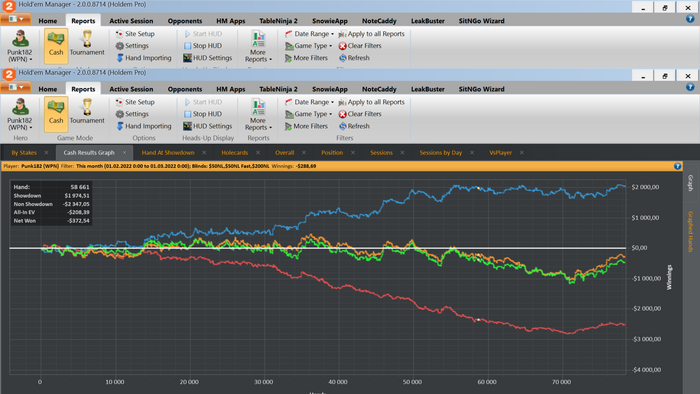Open More Filters in lower window
The width and height of the screenshot is (700, 394).
tap(306, 126)
